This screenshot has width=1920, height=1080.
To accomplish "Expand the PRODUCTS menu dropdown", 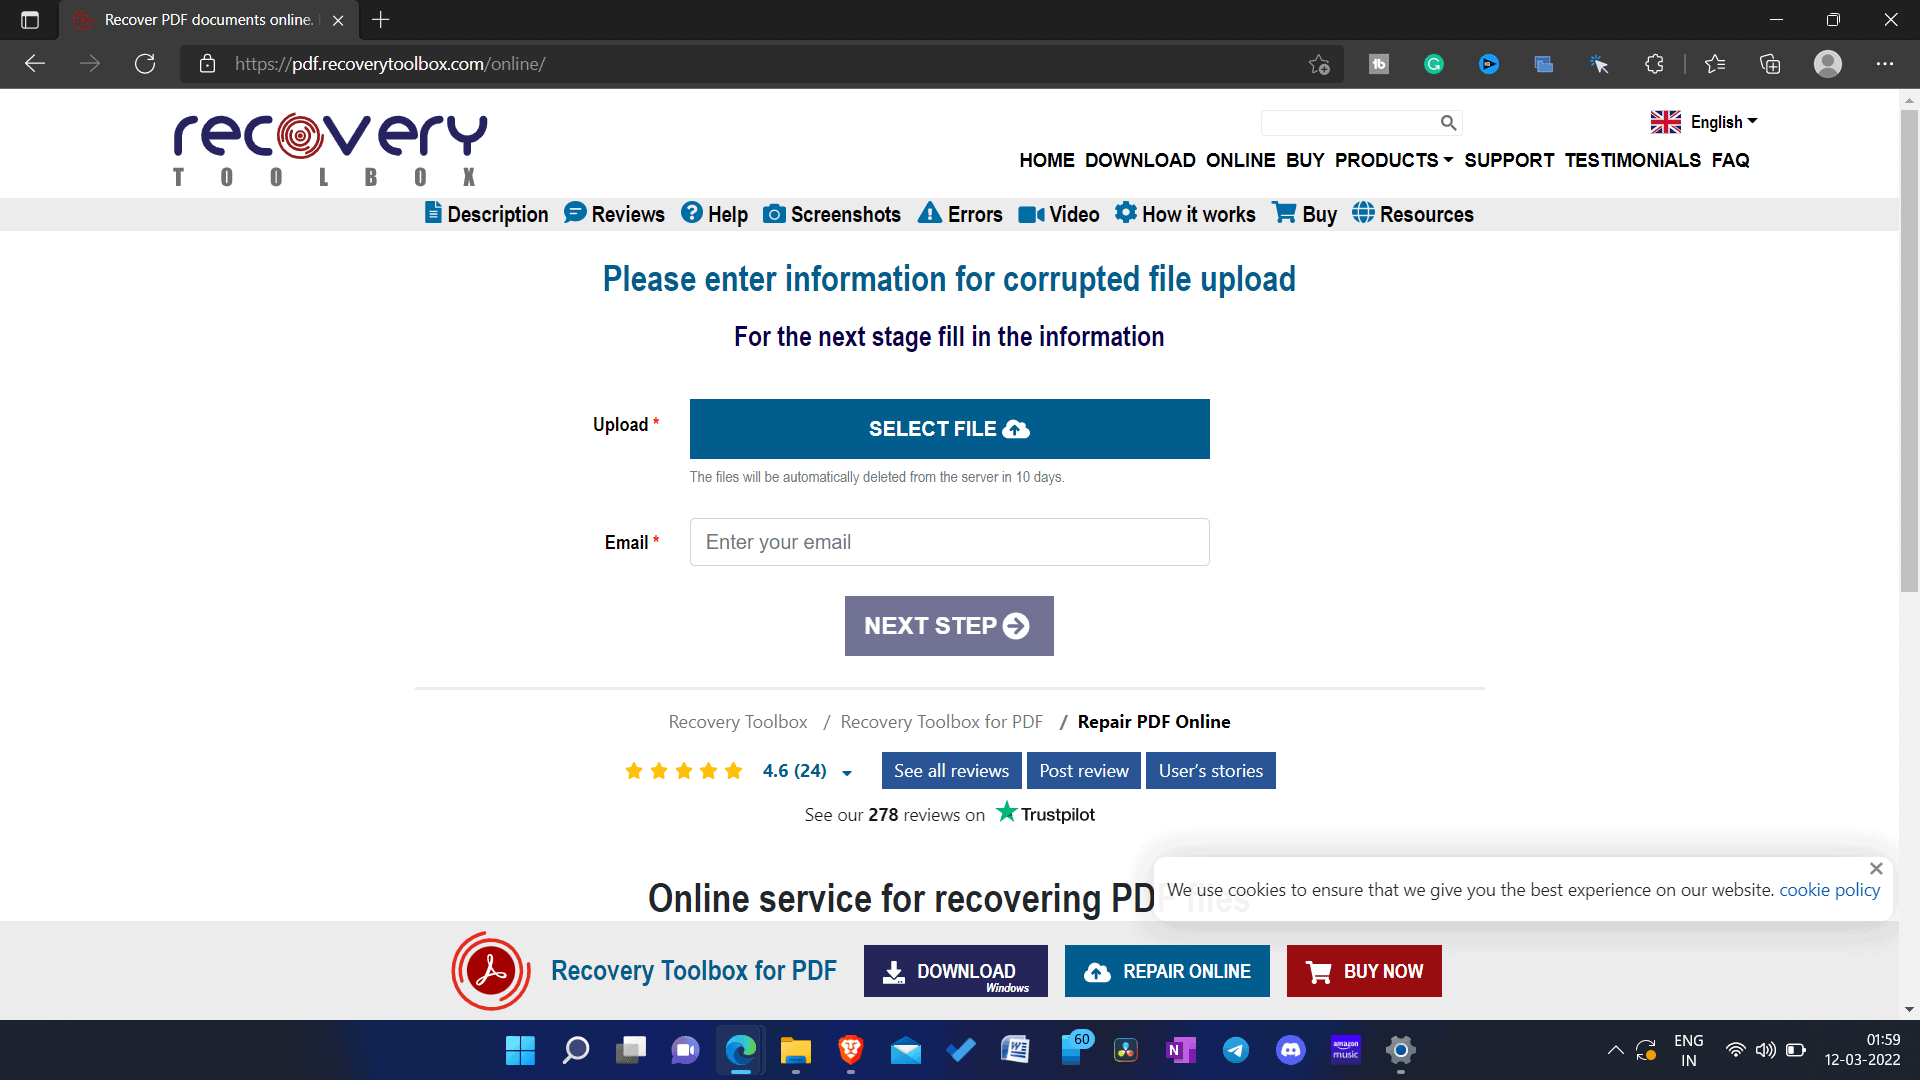I will pyautogui.click(x=1394, y=161).
